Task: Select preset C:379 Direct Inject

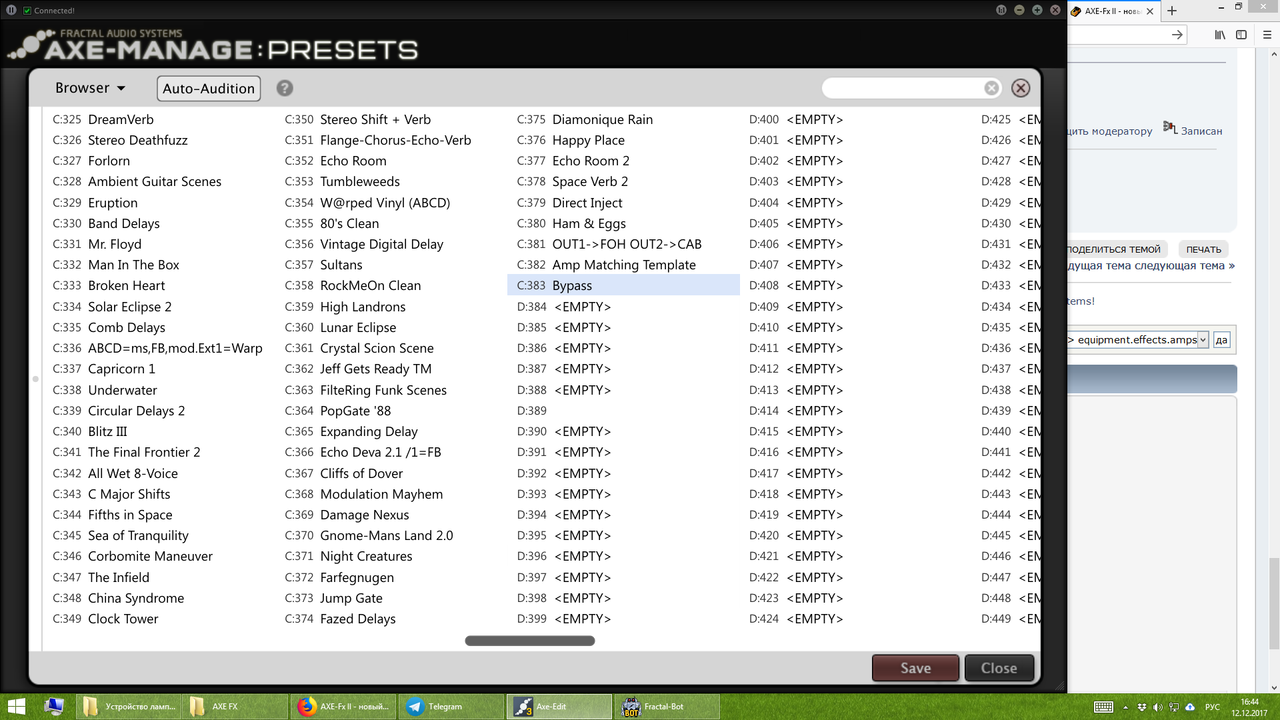Action: (624, 202)
